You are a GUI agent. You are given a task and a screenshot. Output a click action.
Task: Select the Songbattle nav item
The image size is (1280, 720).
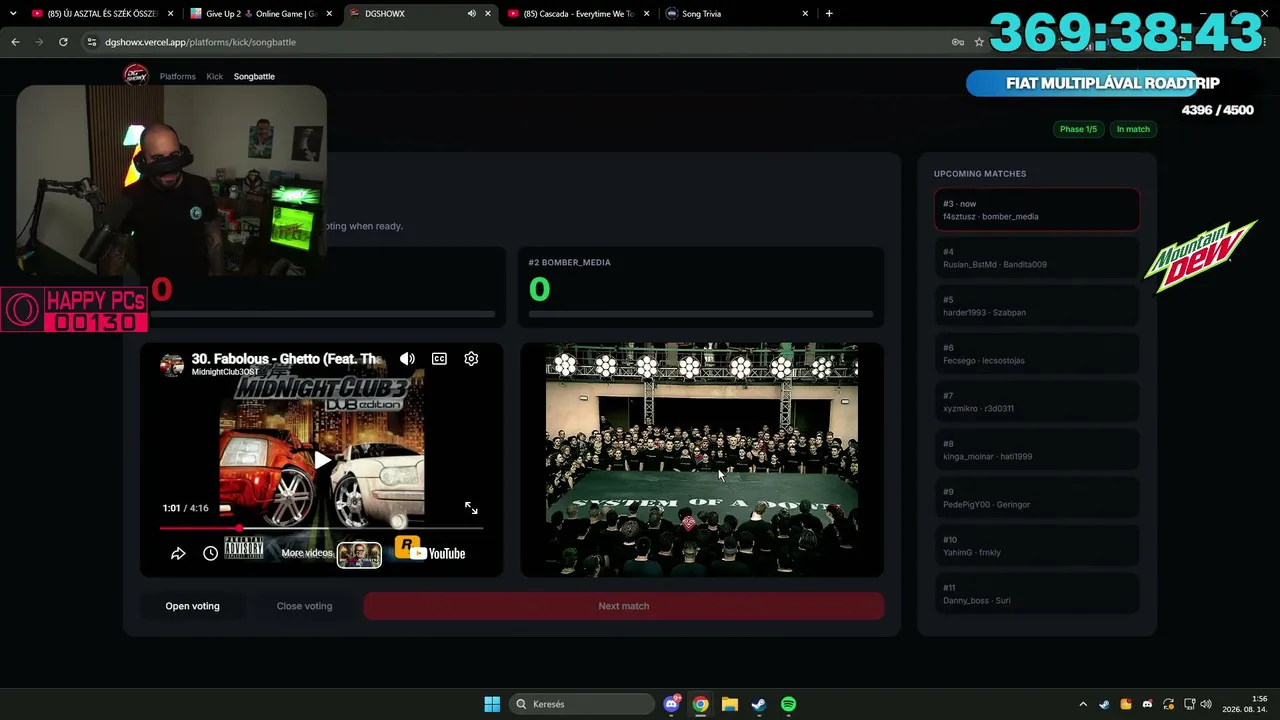tap(254, 77)
